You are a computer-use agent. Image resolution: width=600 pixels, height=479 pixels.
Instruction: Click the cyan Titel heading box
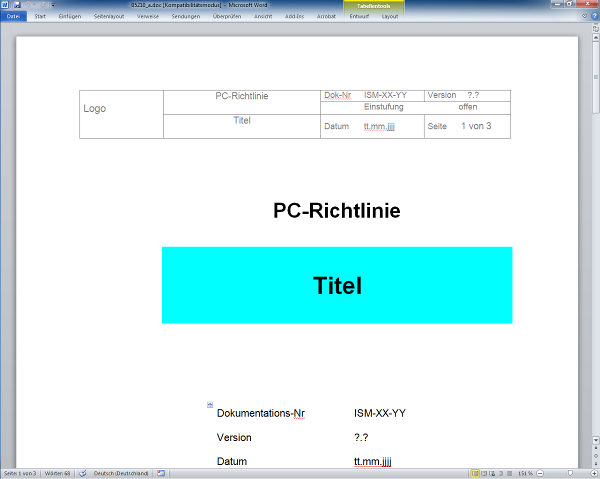[337, 285]
